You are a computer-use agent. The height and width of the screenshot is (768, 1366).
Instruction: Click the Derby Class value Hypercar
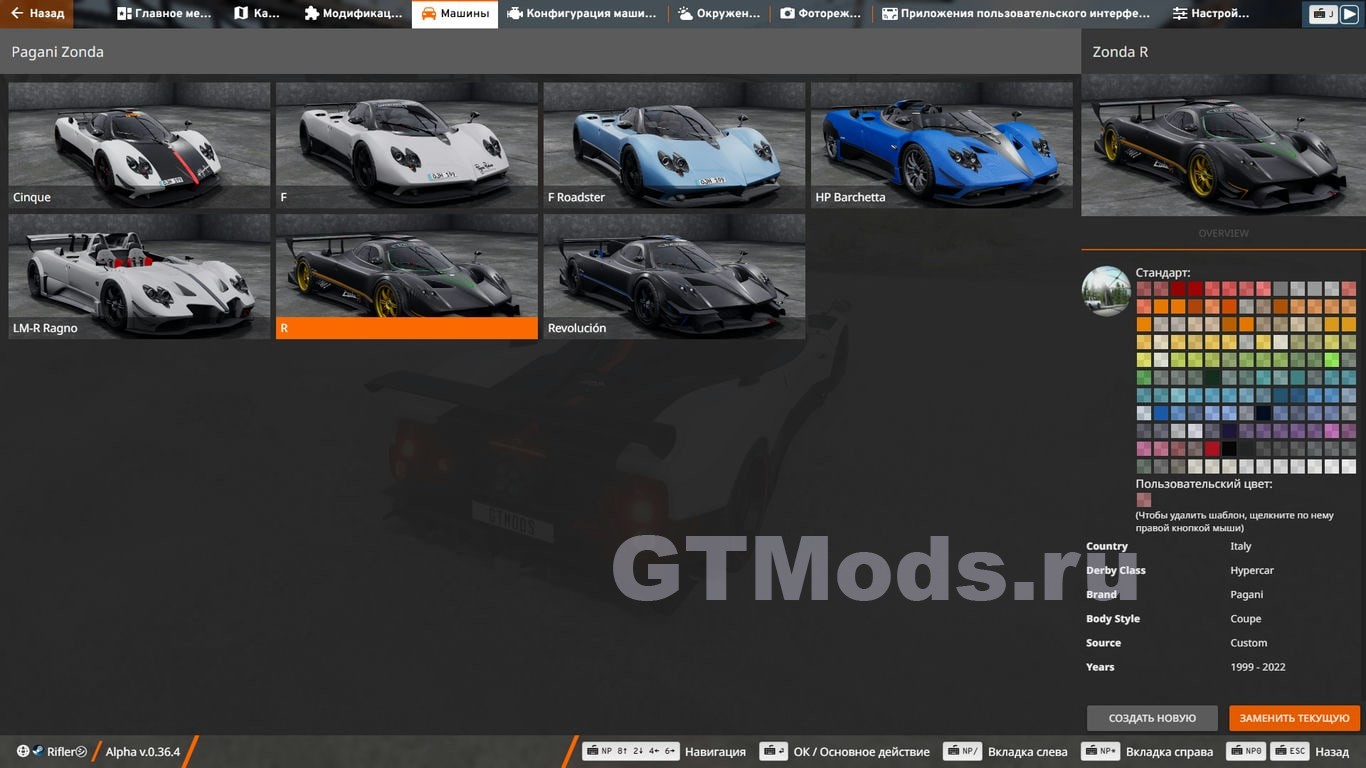[x=1252, y=570]
